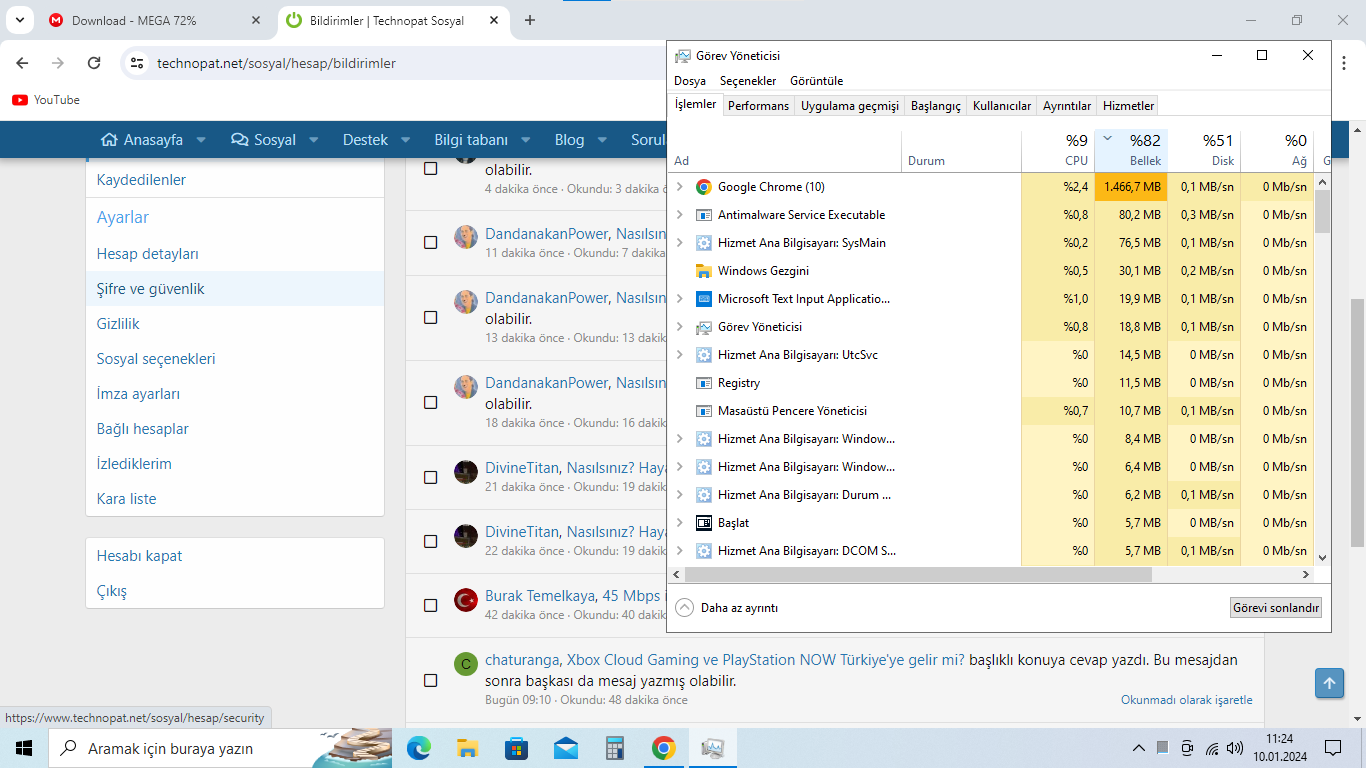Viewport: 1366px width, 768px height.
Task: Open the Seçenekler menu
Action: click(x=748, y=81)
